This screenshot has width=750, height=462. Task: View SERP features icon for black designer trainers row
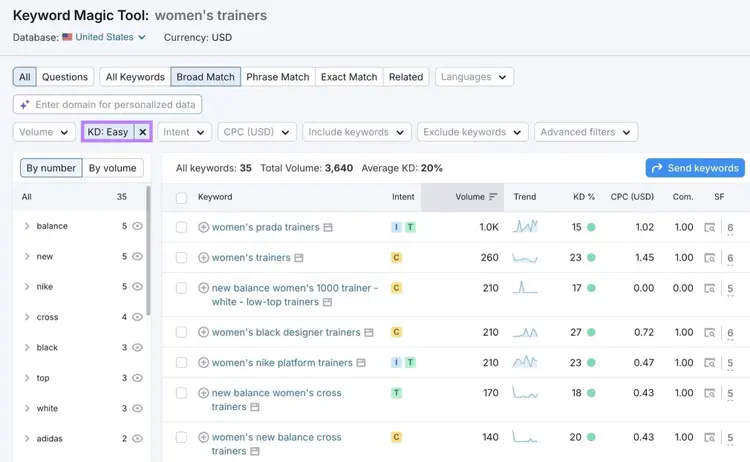710,332
